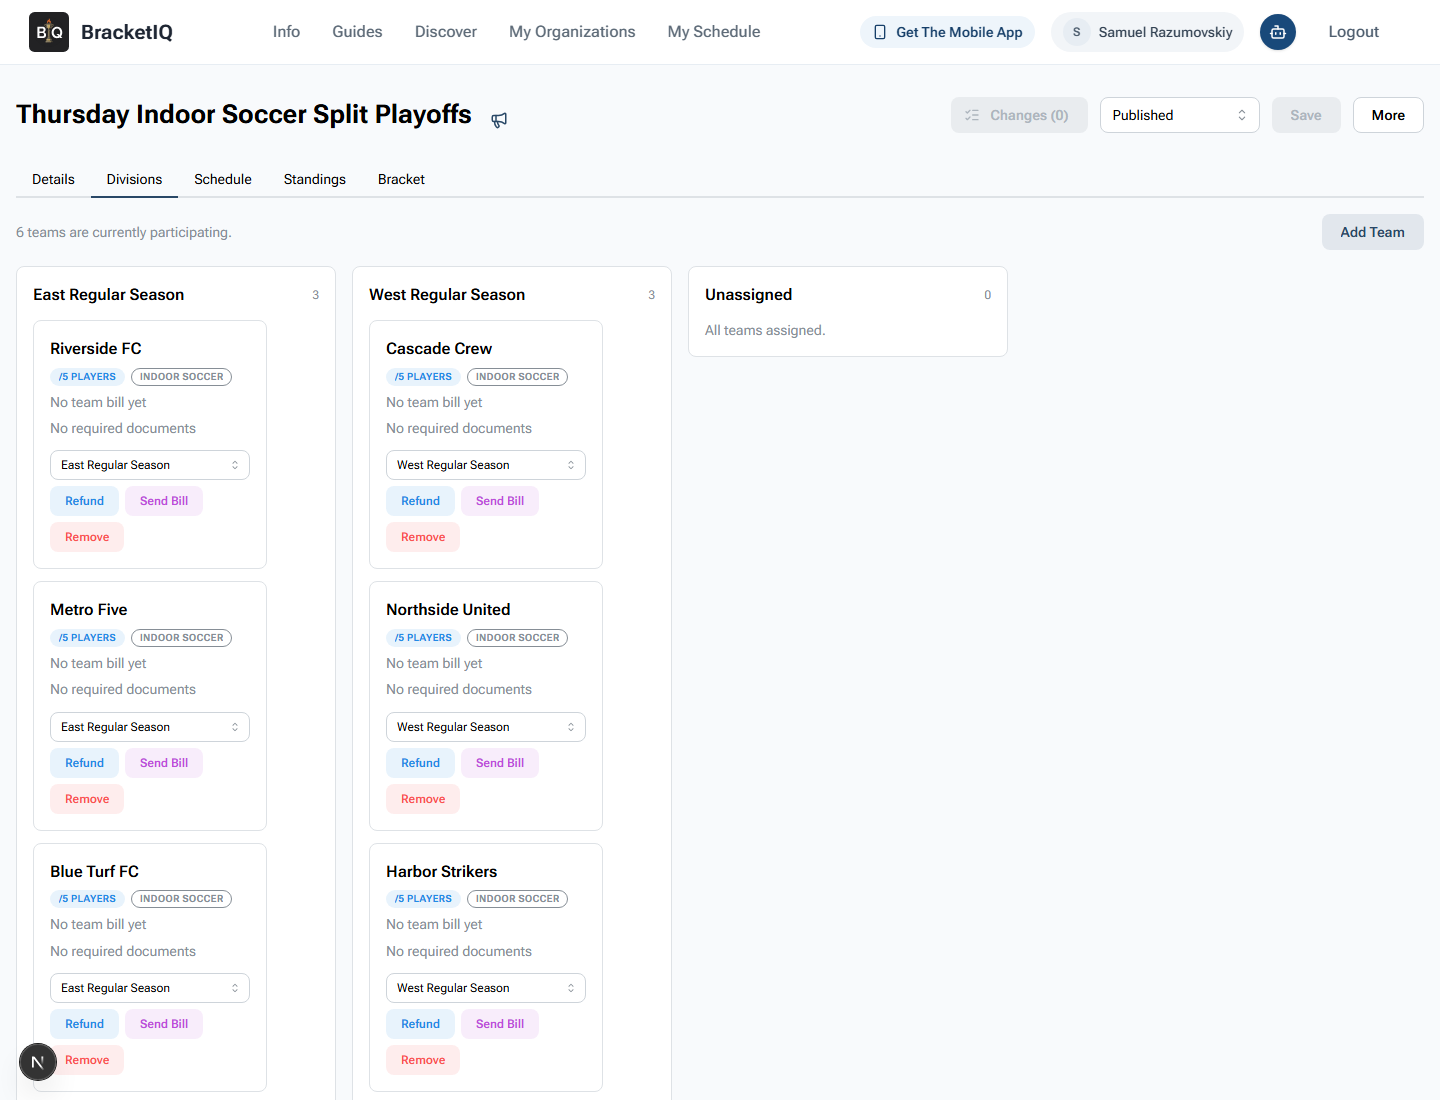Open the Bracket tab
The height and width of the screenshot is (1100, 1440).
click(x=401, y=179)
